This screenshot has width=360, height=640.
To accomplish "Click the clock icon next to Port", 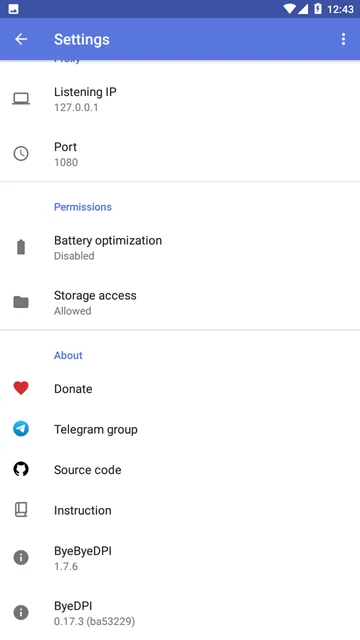I will [x=21, y=154].
